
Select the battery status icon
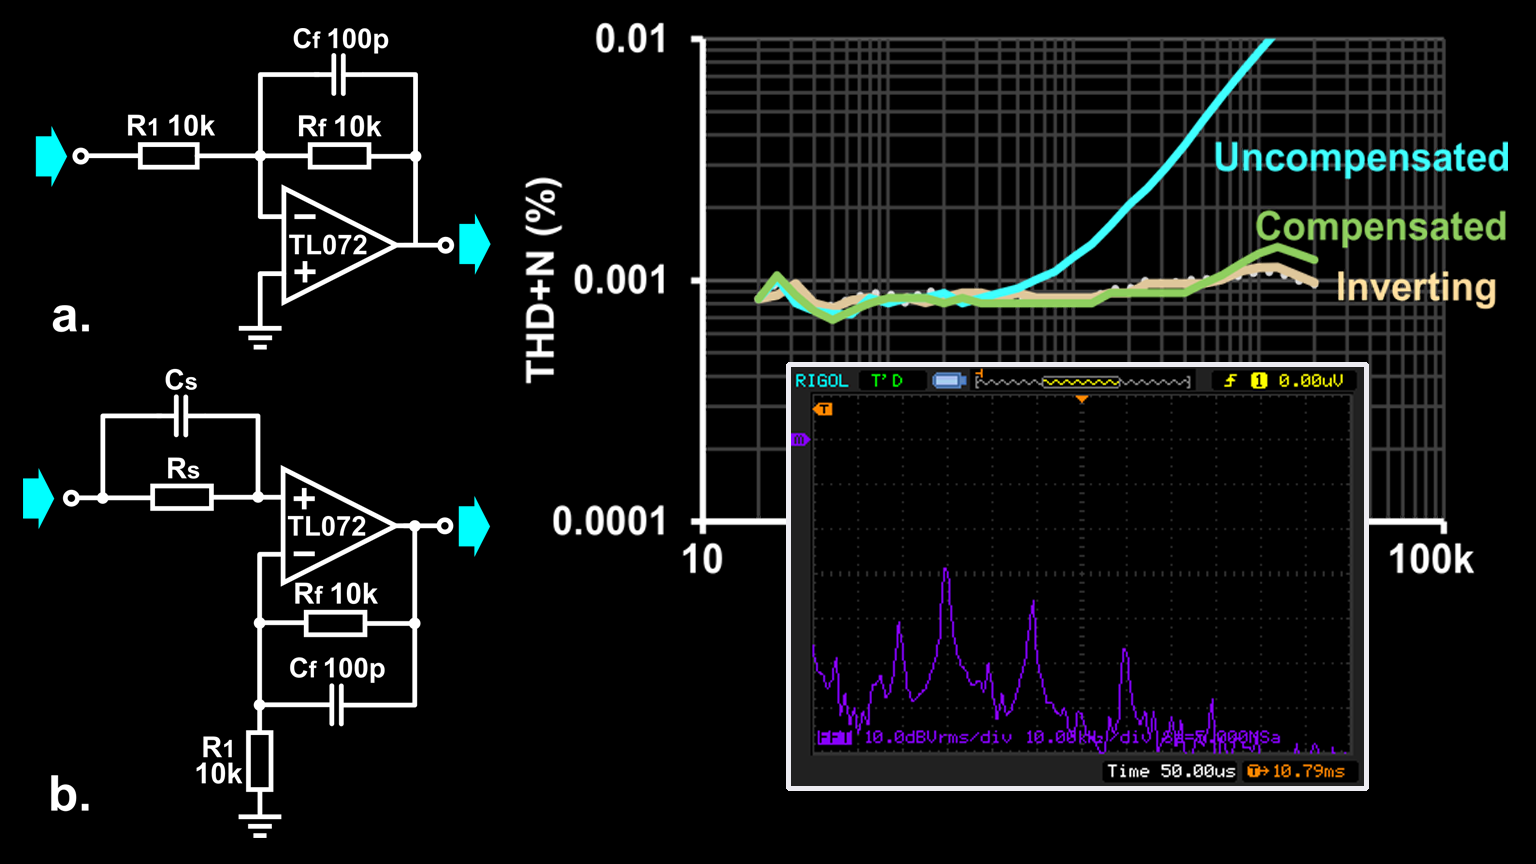point(949,381)
